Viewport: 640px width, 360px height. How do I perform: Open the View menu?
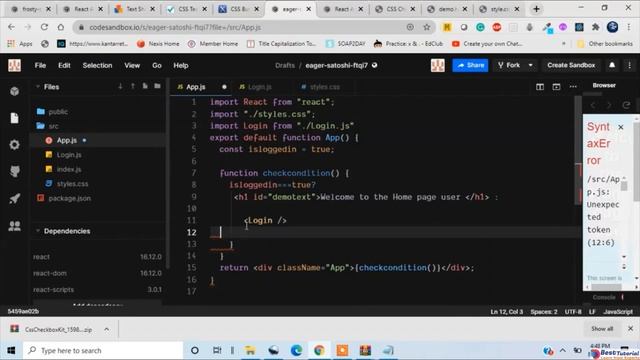132,65
